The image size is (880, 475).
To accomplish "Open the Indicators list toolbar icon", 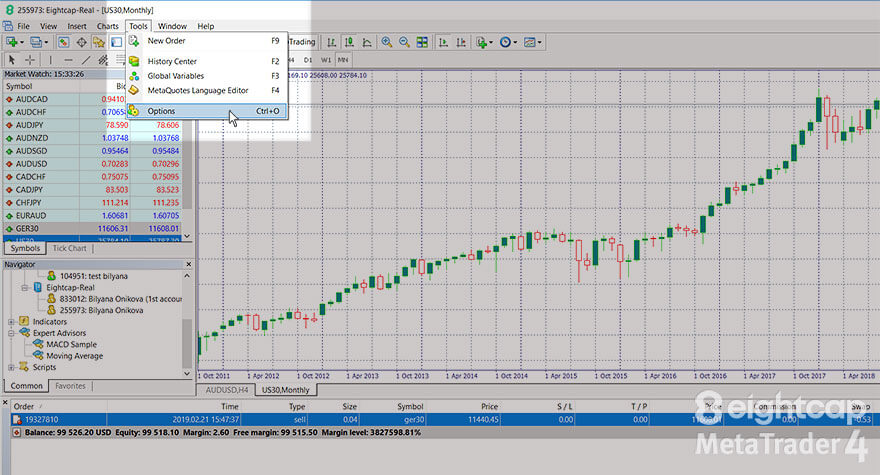I will [482, 42].
